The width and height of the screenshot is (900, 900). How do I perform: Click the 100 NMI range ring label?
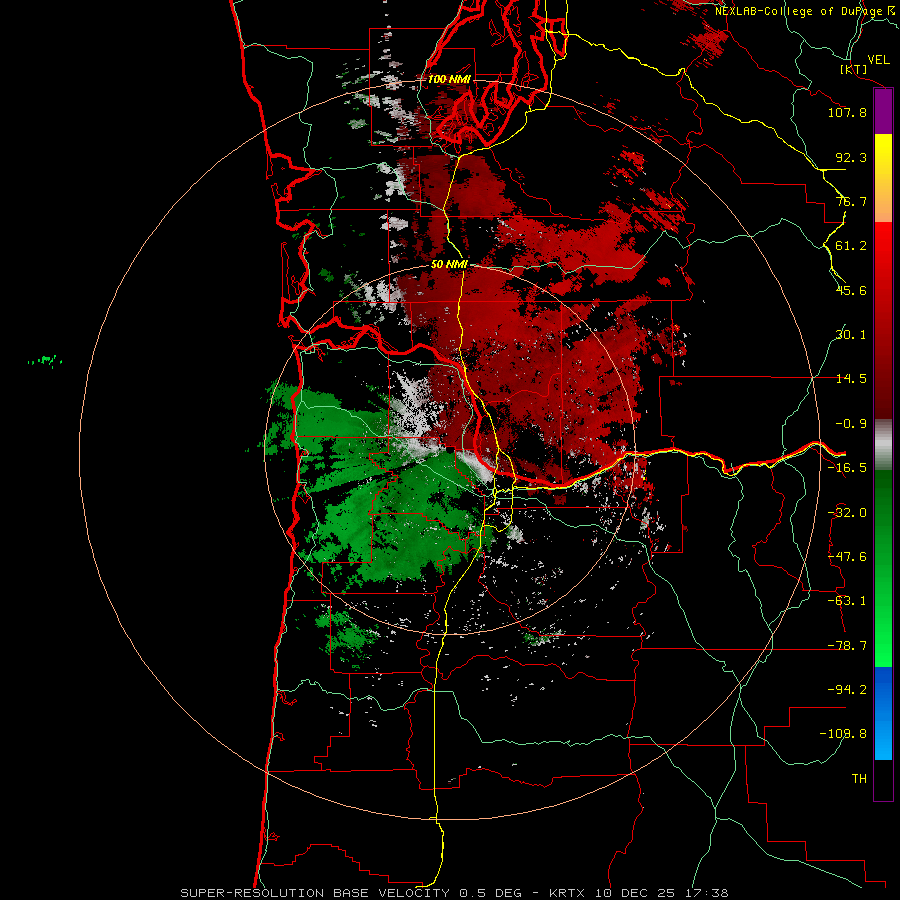449,79
